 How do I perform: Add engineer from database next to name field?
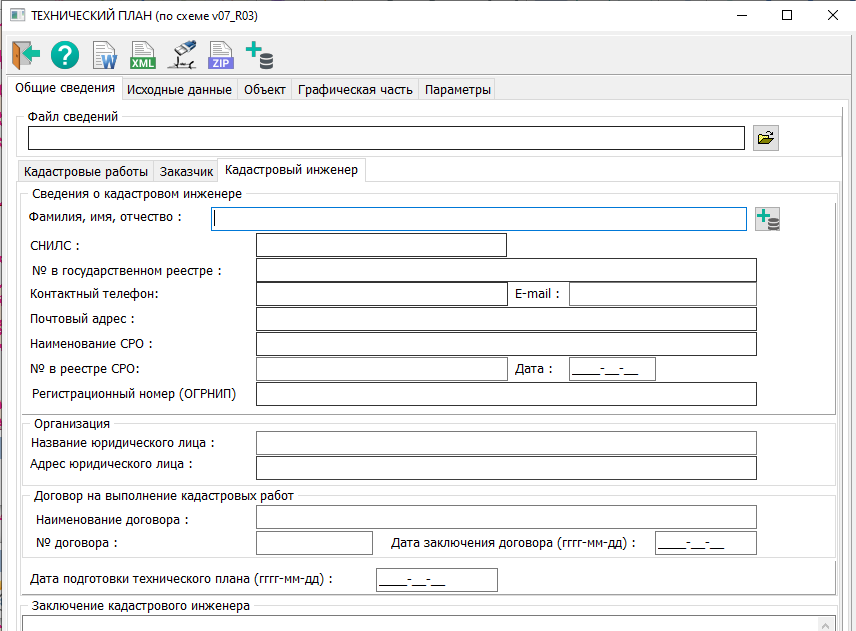tap(767, 219)
